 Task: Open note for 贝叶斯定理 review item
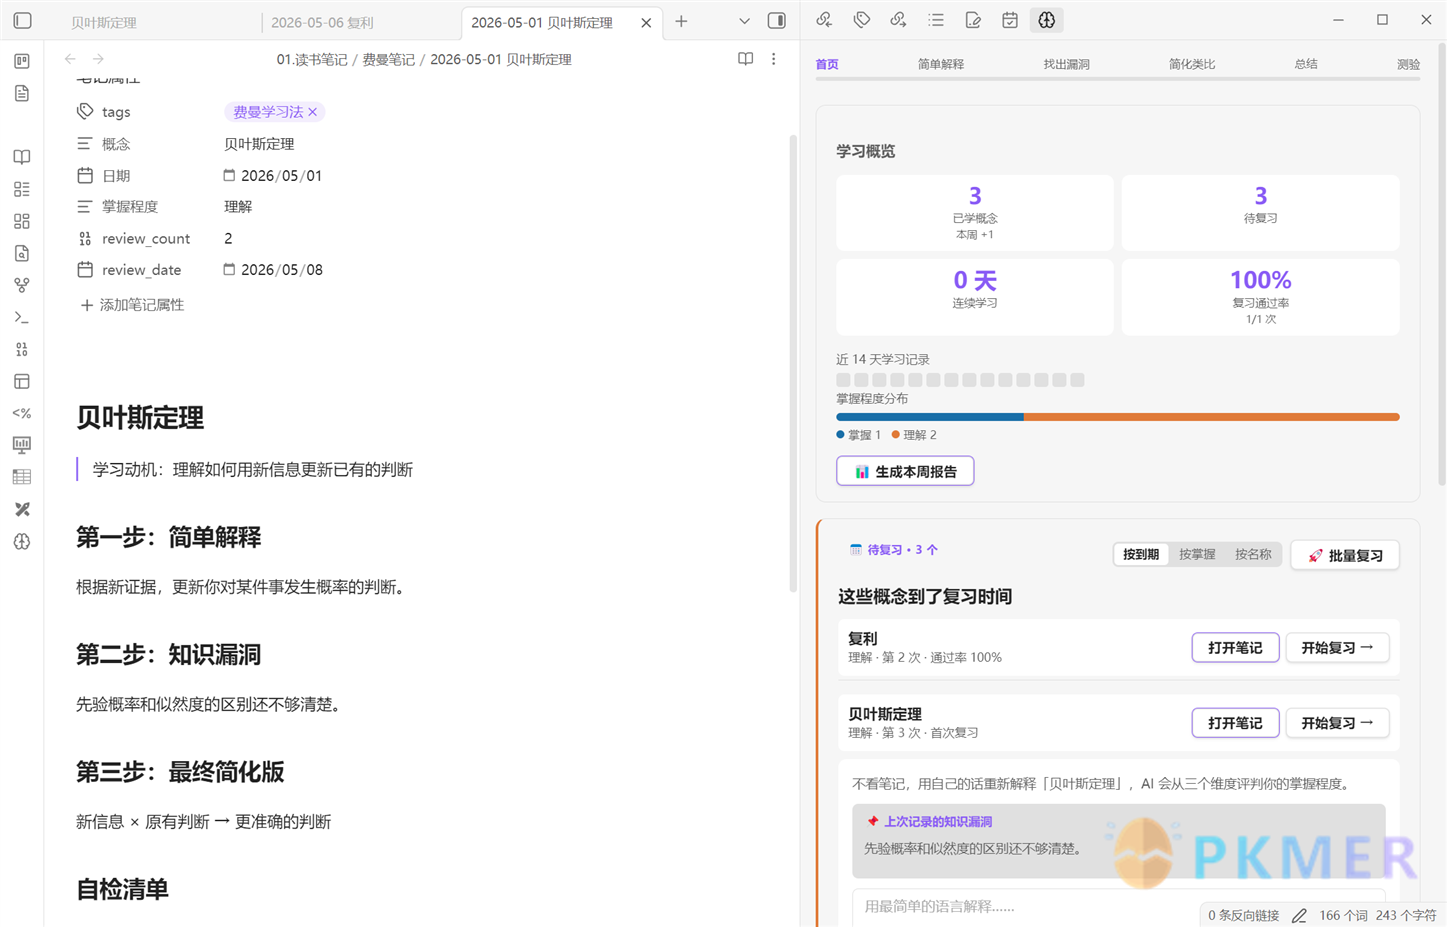[x=1235, y=723]
